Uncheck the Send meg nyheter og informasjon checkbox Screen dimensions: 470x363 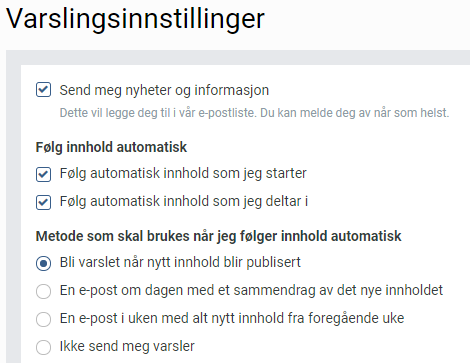(43, 90)
